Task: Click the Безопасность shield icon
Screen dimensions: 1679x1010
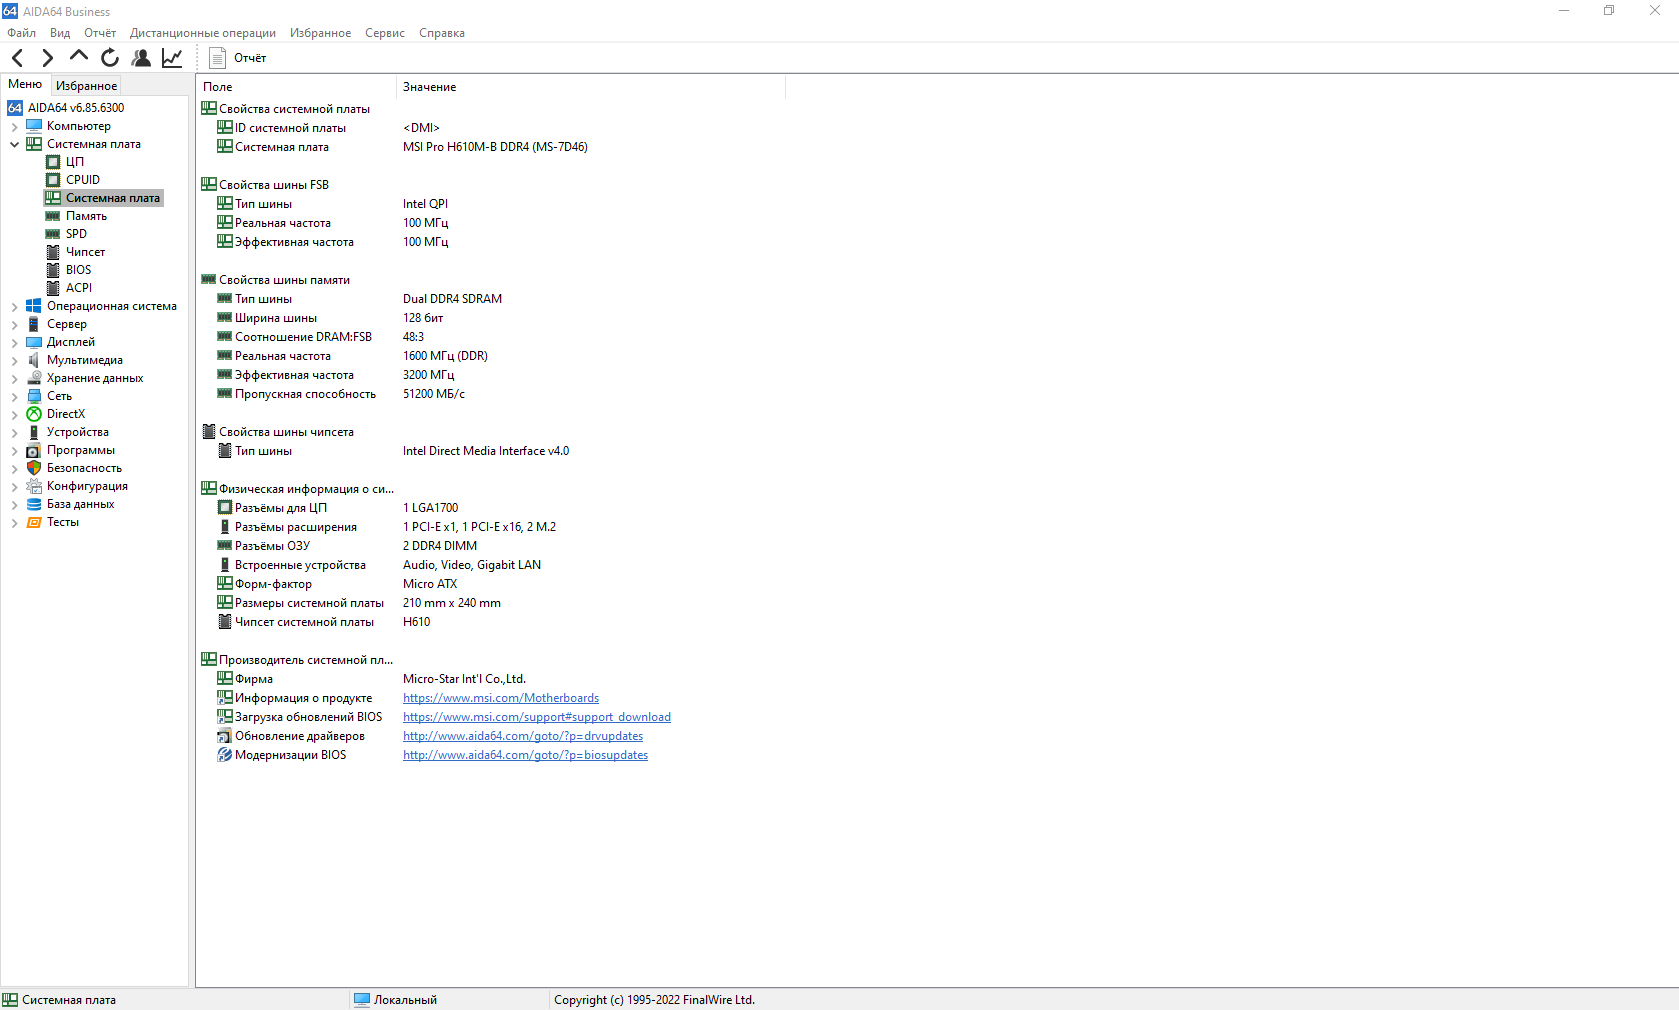Action: tap(34, 468)
